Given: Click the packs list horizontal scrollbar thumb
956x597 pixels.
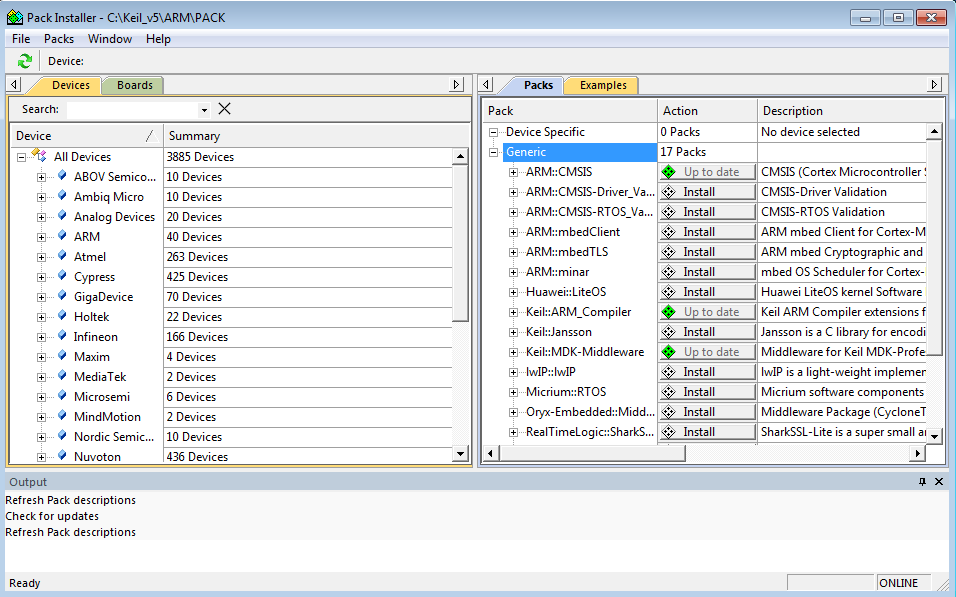Looking at the screenshot, I should 593,453.
